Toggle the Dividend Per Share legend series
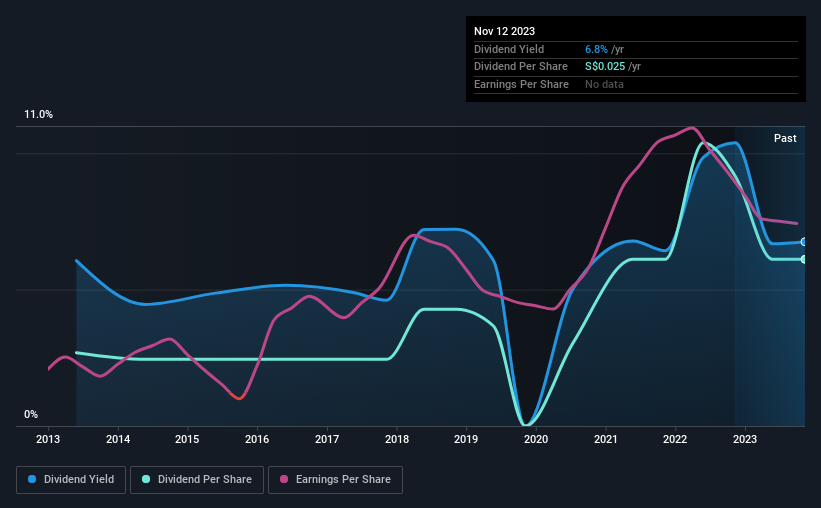The height and width of the screenshot is (508, 821). tap(197, 480)
